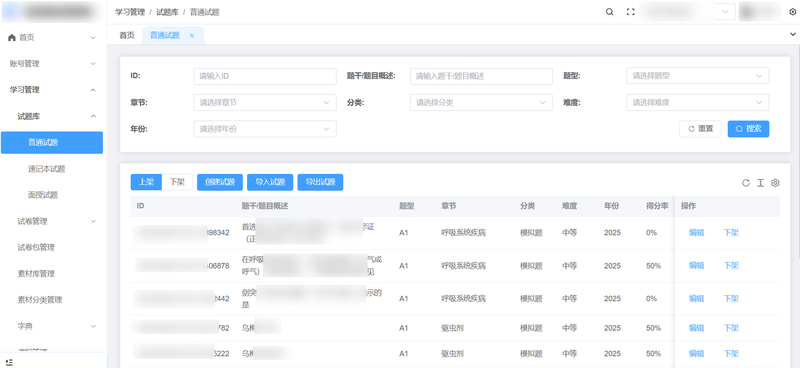Click 编辑 for the row ending 6222
Image resolution: width=800 pixels, height=368 pixels.
coord(696,353)
